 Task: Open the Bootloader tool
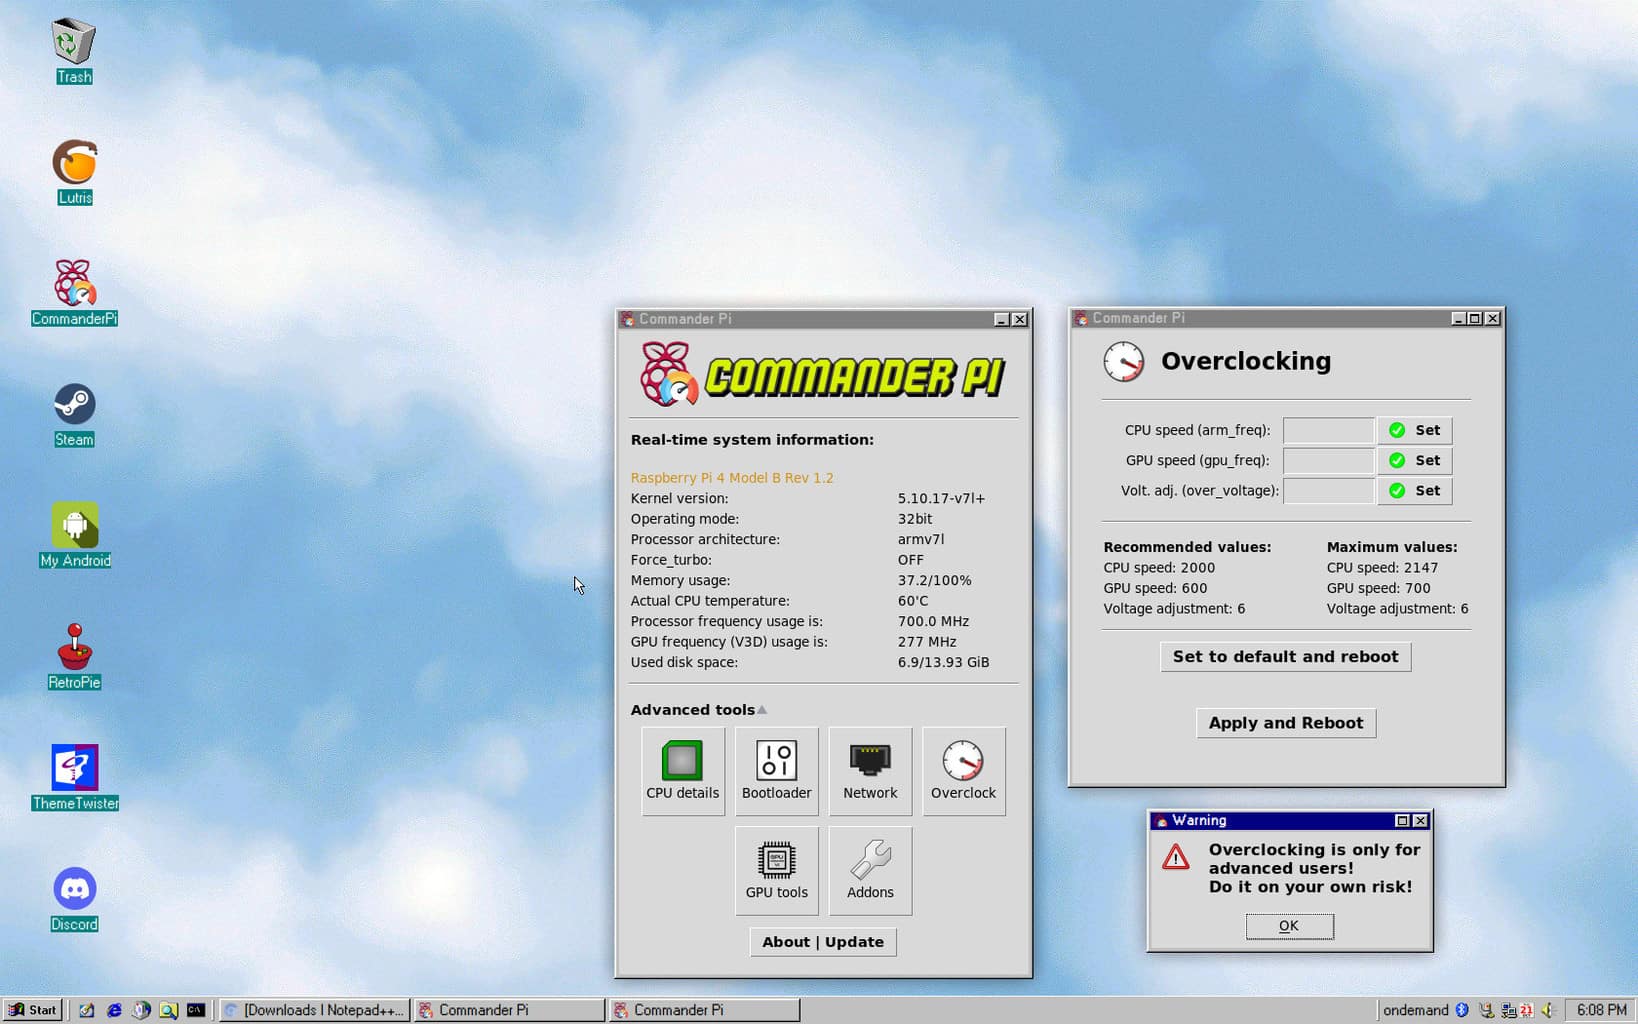[776, 771]
